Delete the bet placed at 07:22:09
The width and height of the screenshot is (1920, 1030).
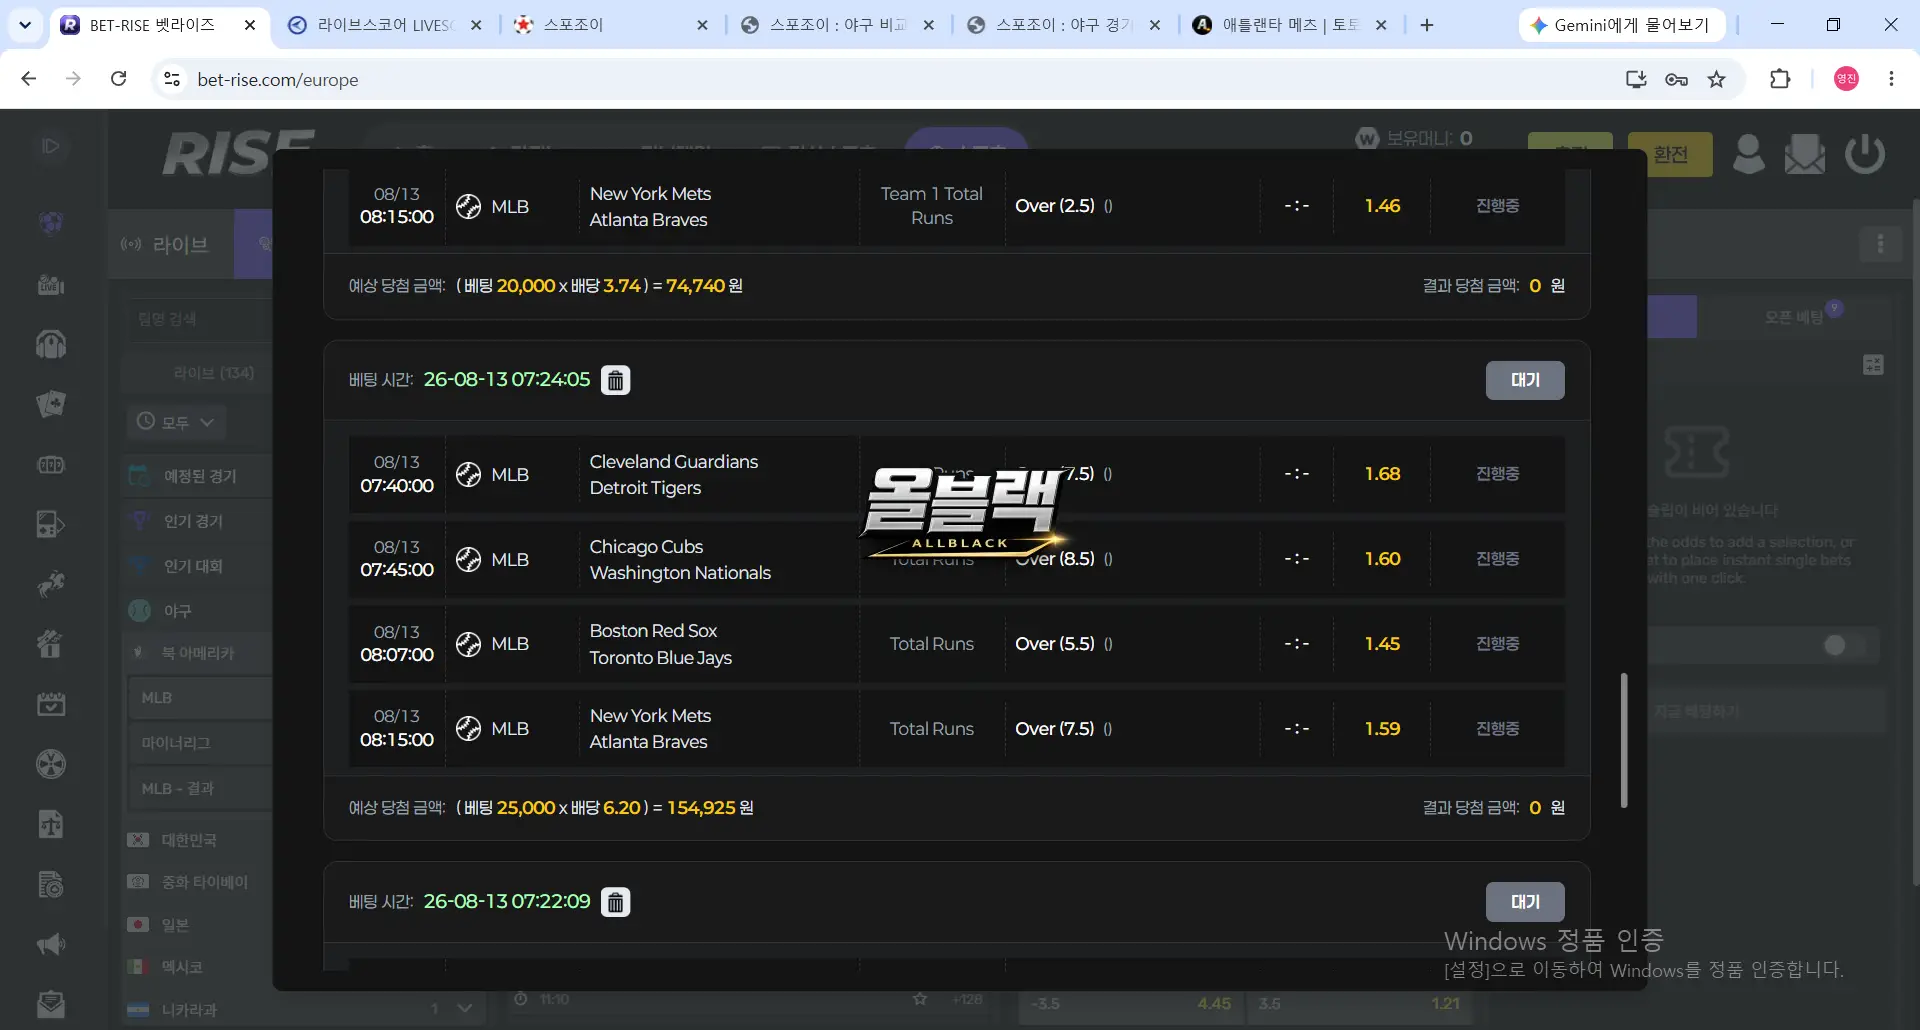click(615, 902)
